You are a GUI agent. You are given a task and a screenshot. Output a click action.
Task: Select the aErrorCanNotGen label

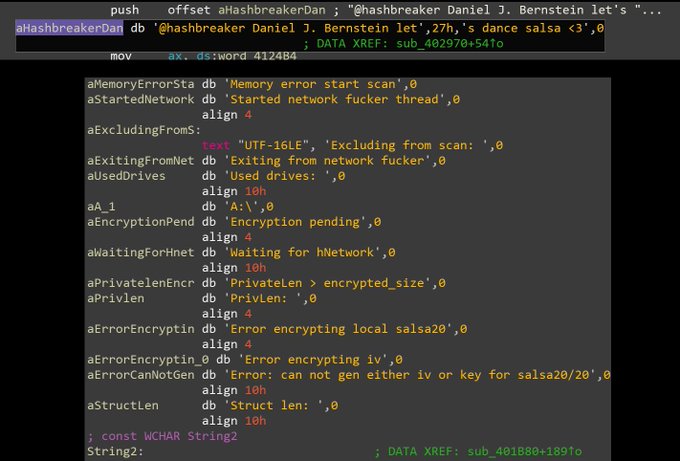(141, 375)
